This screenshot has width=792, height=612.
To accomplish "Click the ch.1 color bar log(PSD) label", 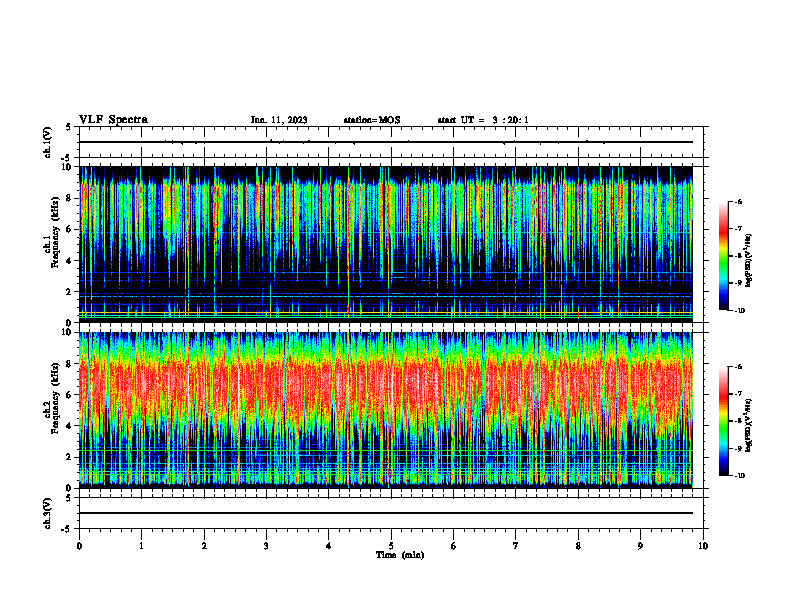I will click(x=749, y=260).
